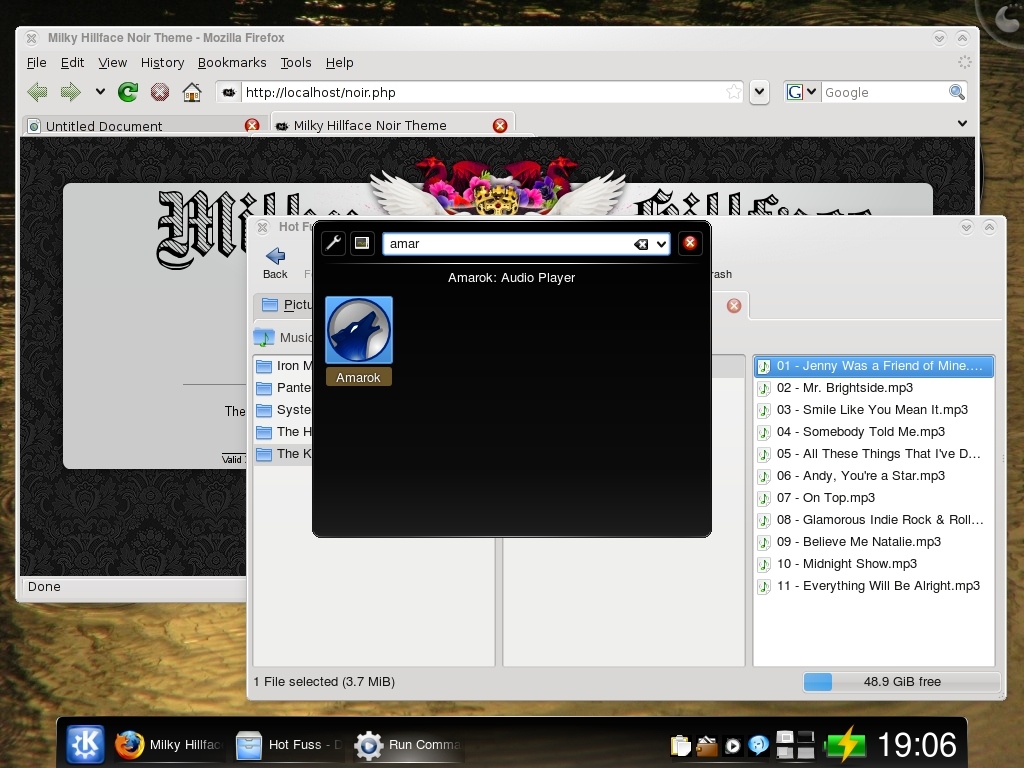Open the wallet manager tray icon
This screenshot has height=768, width=1024.
[x=707, y=745]
